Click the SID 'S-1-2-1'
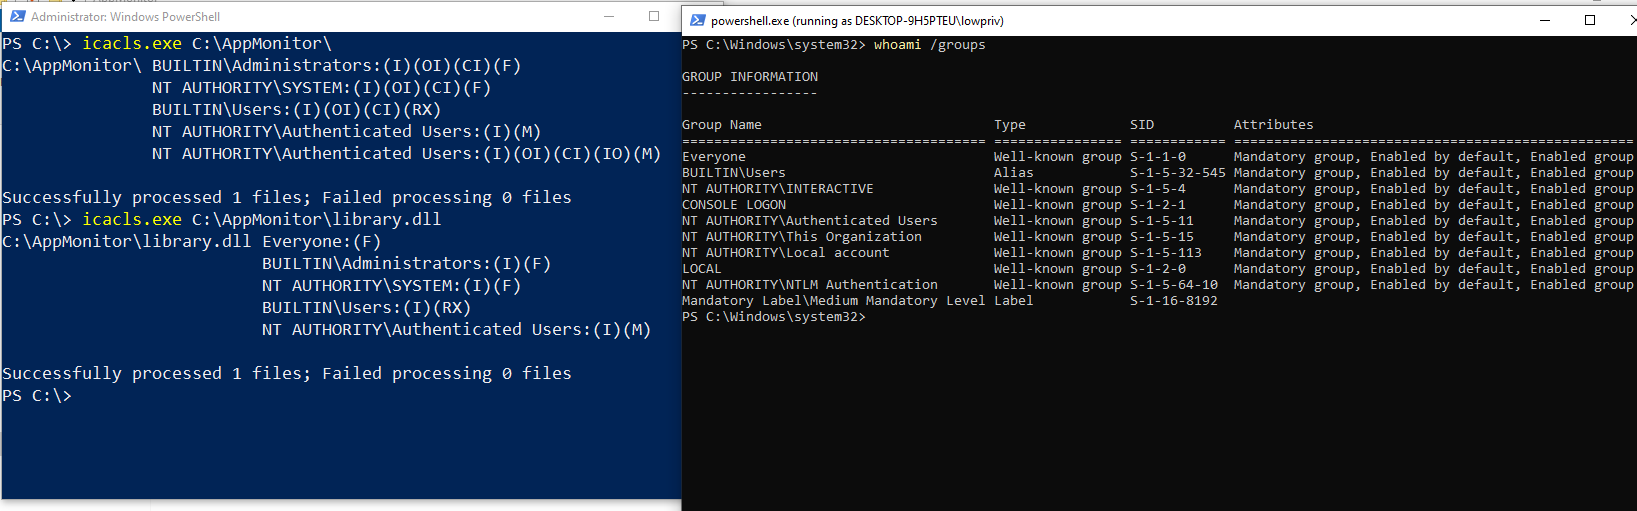1637x511 pixels. pos(1158,205)
